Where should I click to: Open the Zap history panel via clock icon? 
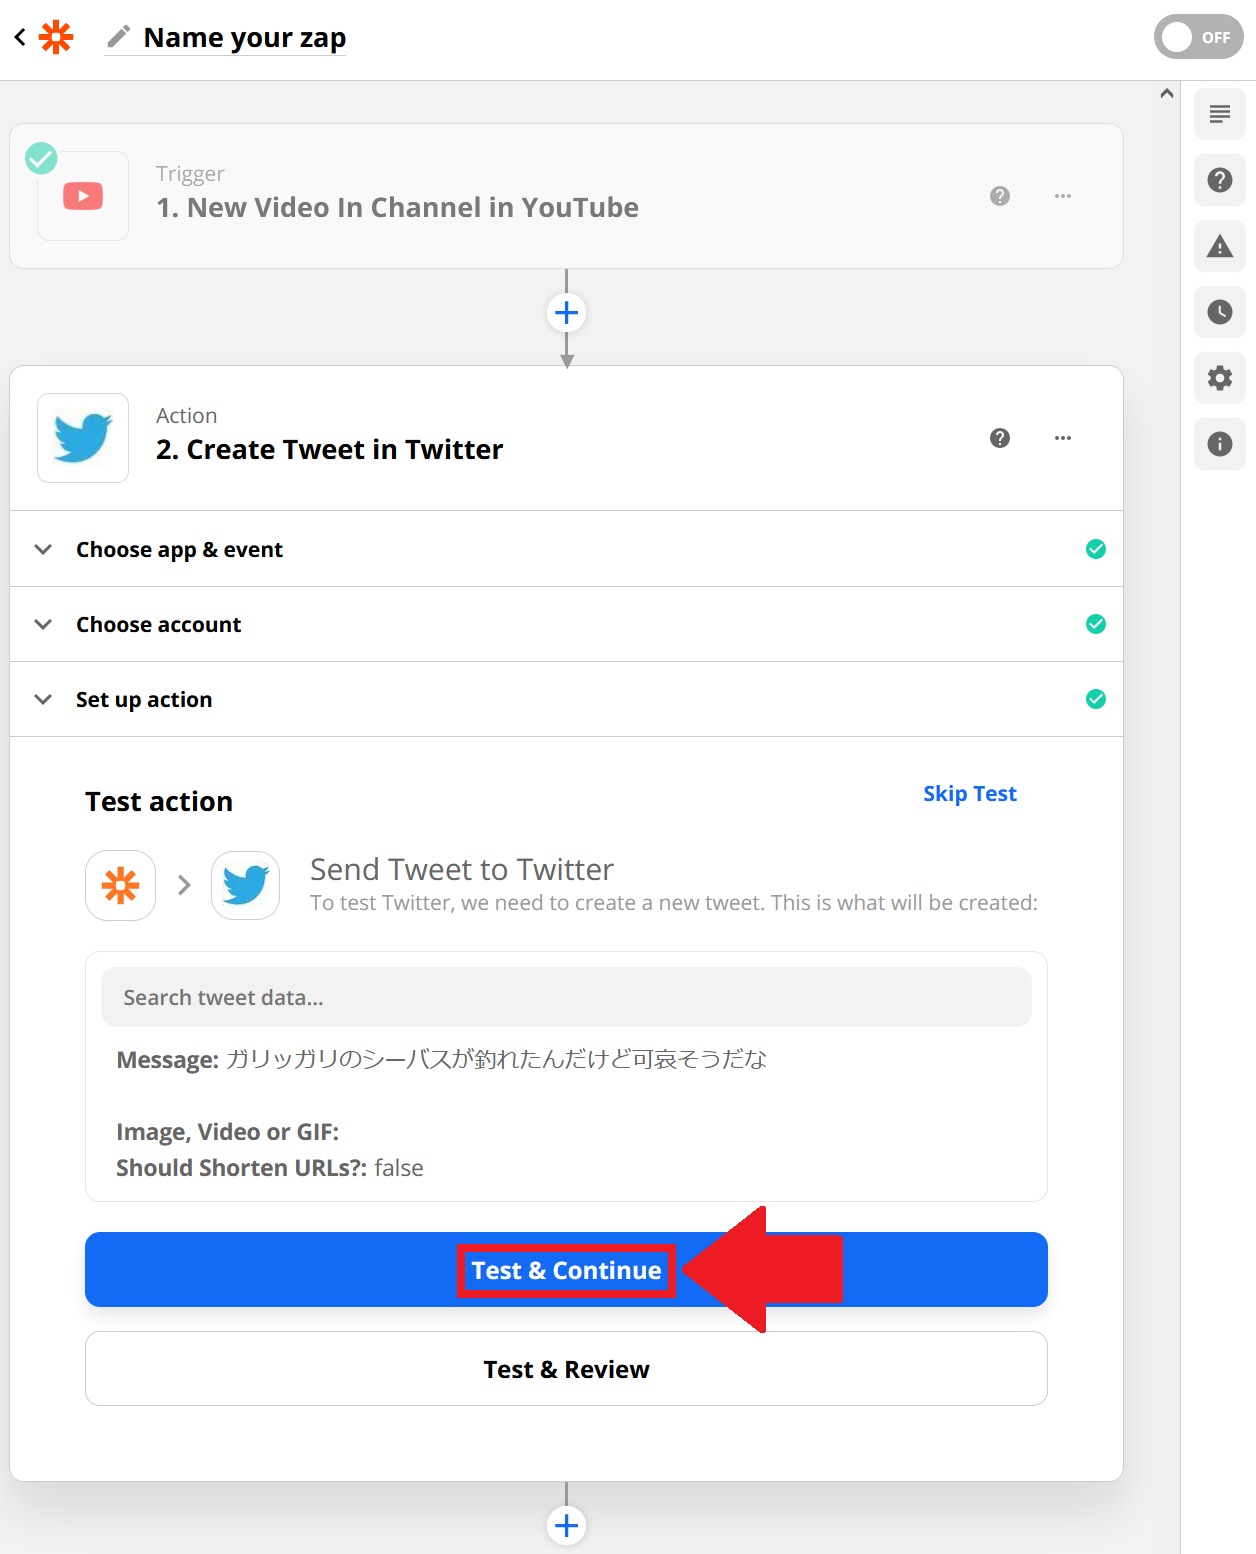(1219, 312)
